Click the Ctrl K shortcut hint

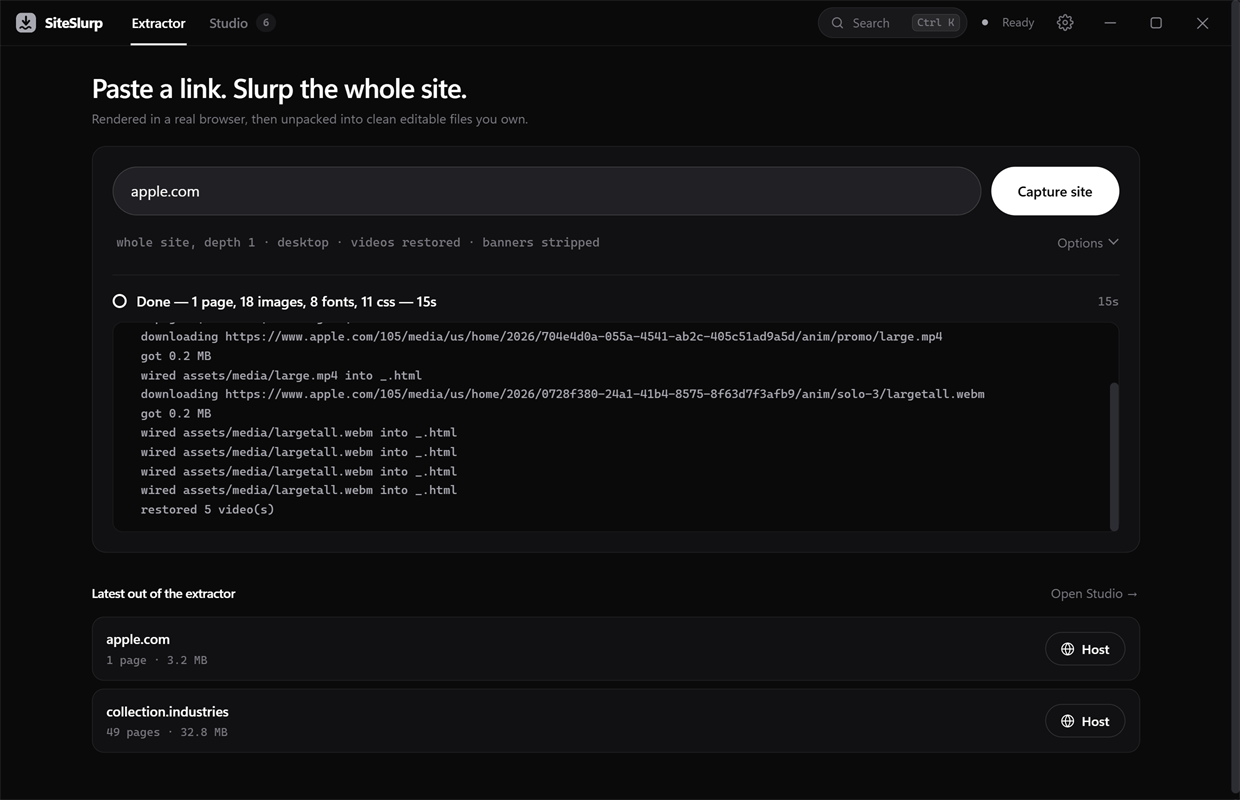pos(936,23)
